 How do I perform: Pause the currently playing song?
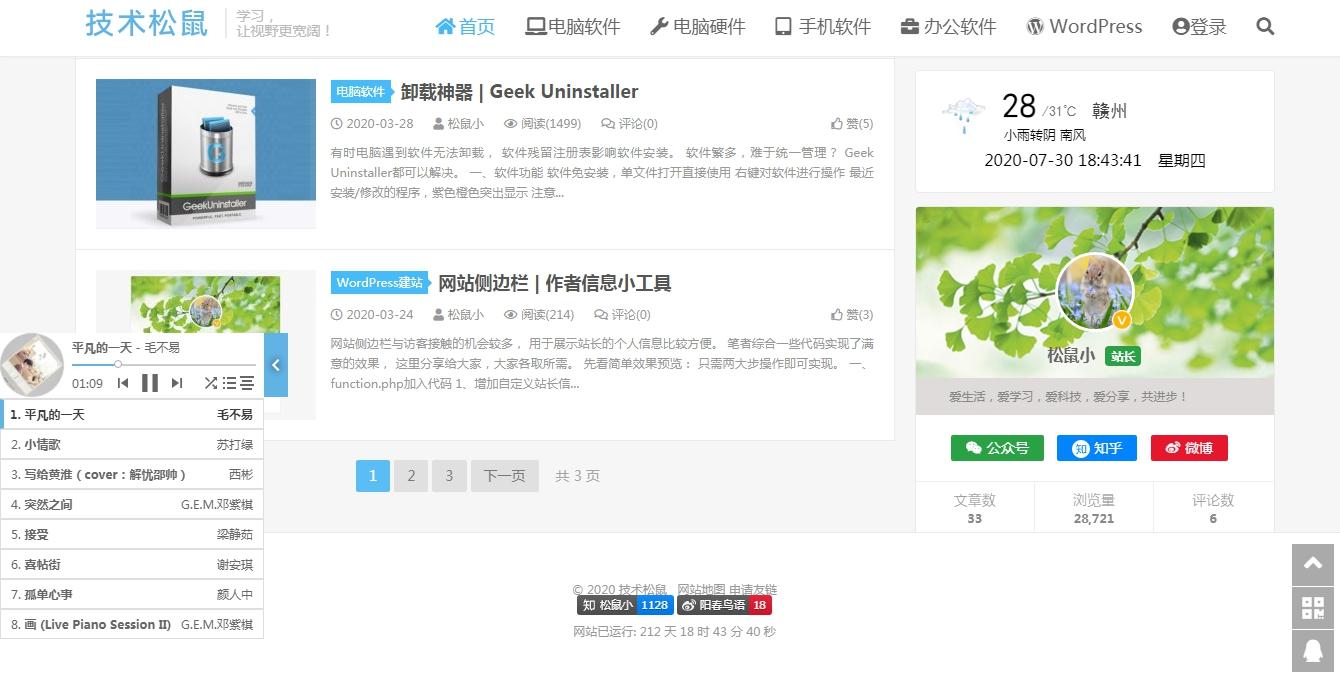pos(149,382)
